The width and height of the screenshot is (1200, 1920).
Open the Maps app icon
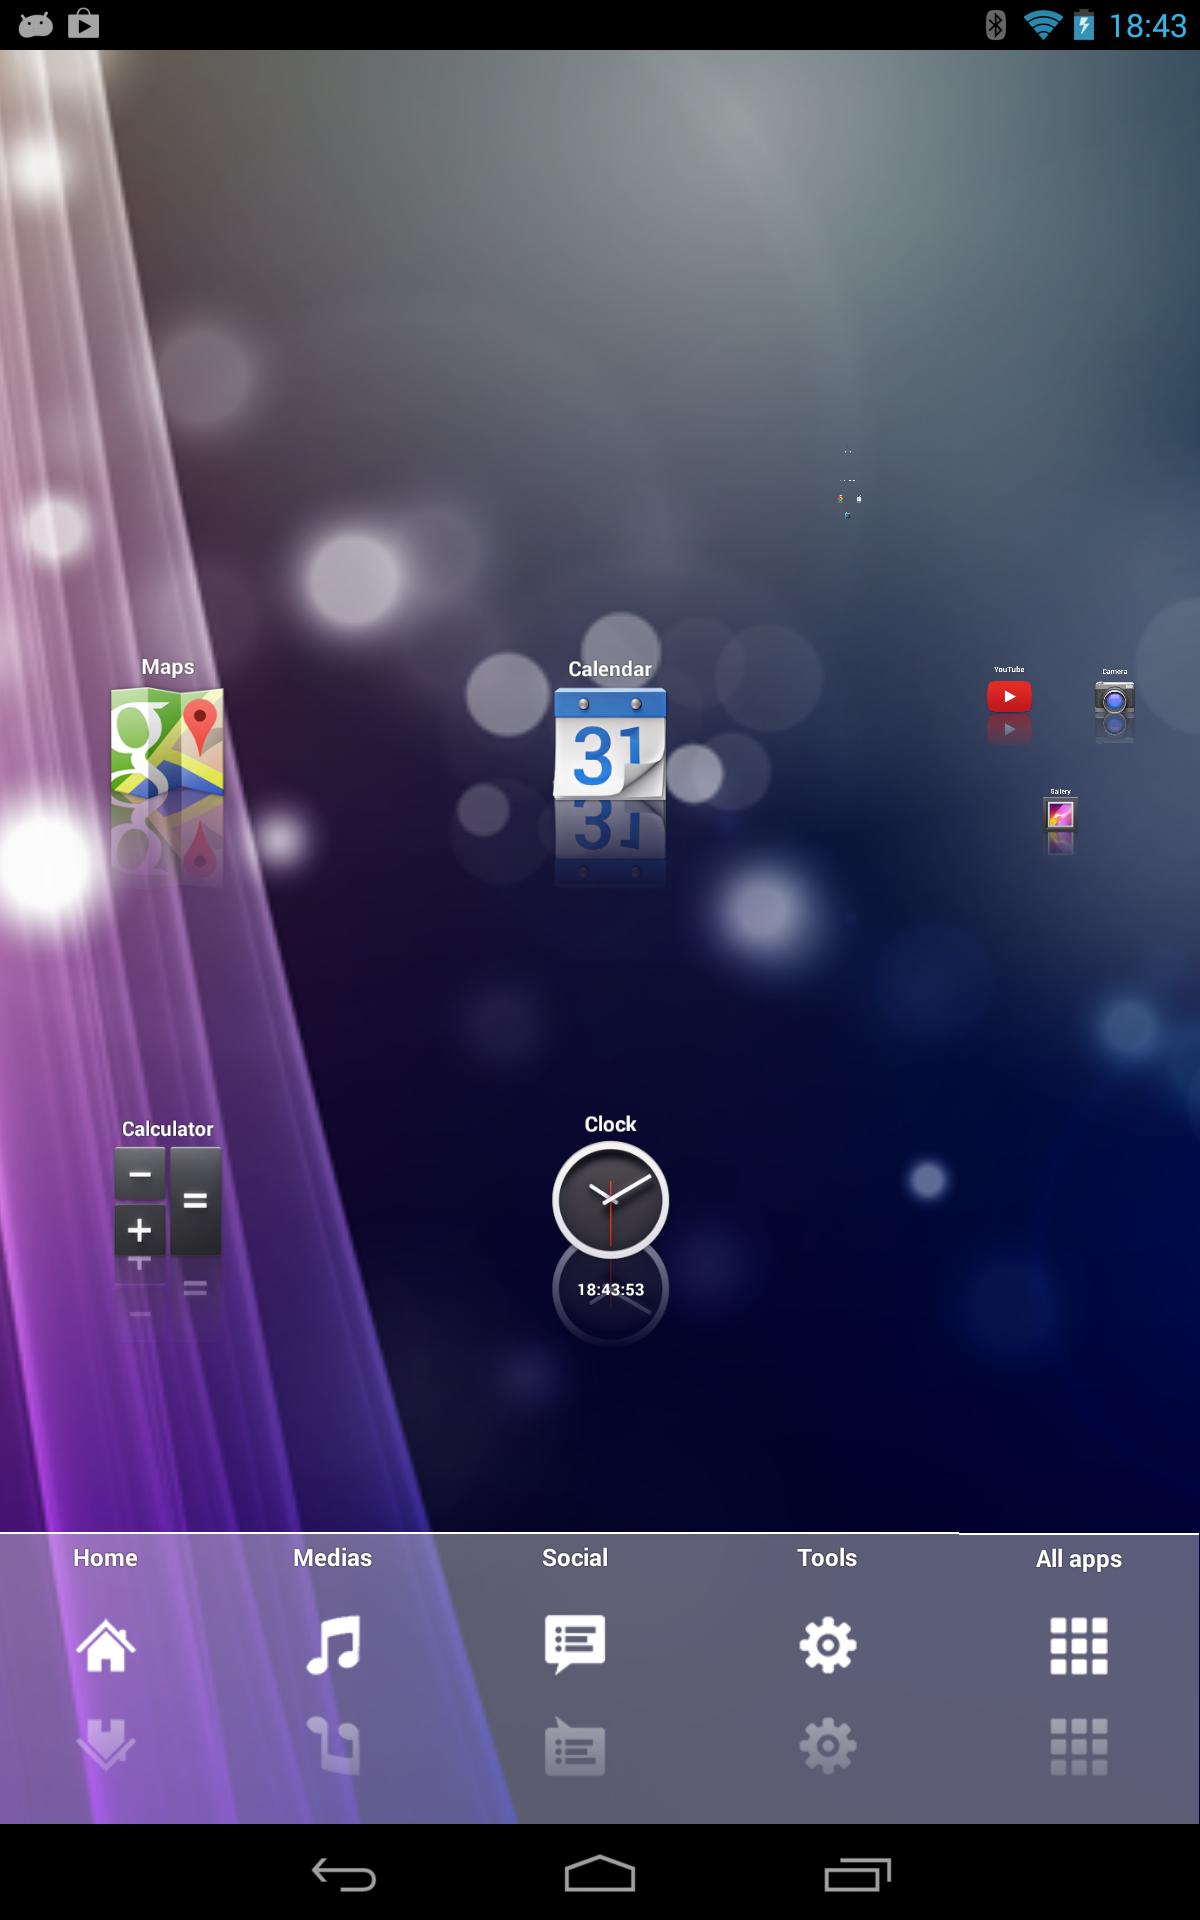(x=167, y=741)
